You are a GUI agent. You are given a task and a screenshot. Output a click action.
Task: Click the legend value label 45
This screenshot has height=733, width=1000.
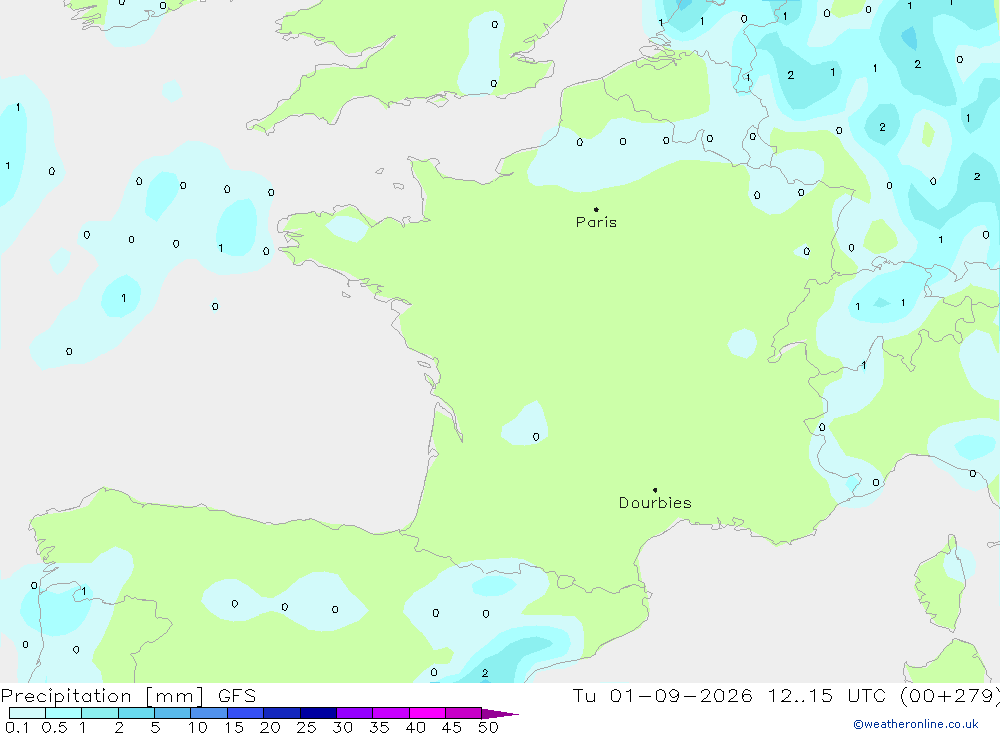[x=452, y=727]
